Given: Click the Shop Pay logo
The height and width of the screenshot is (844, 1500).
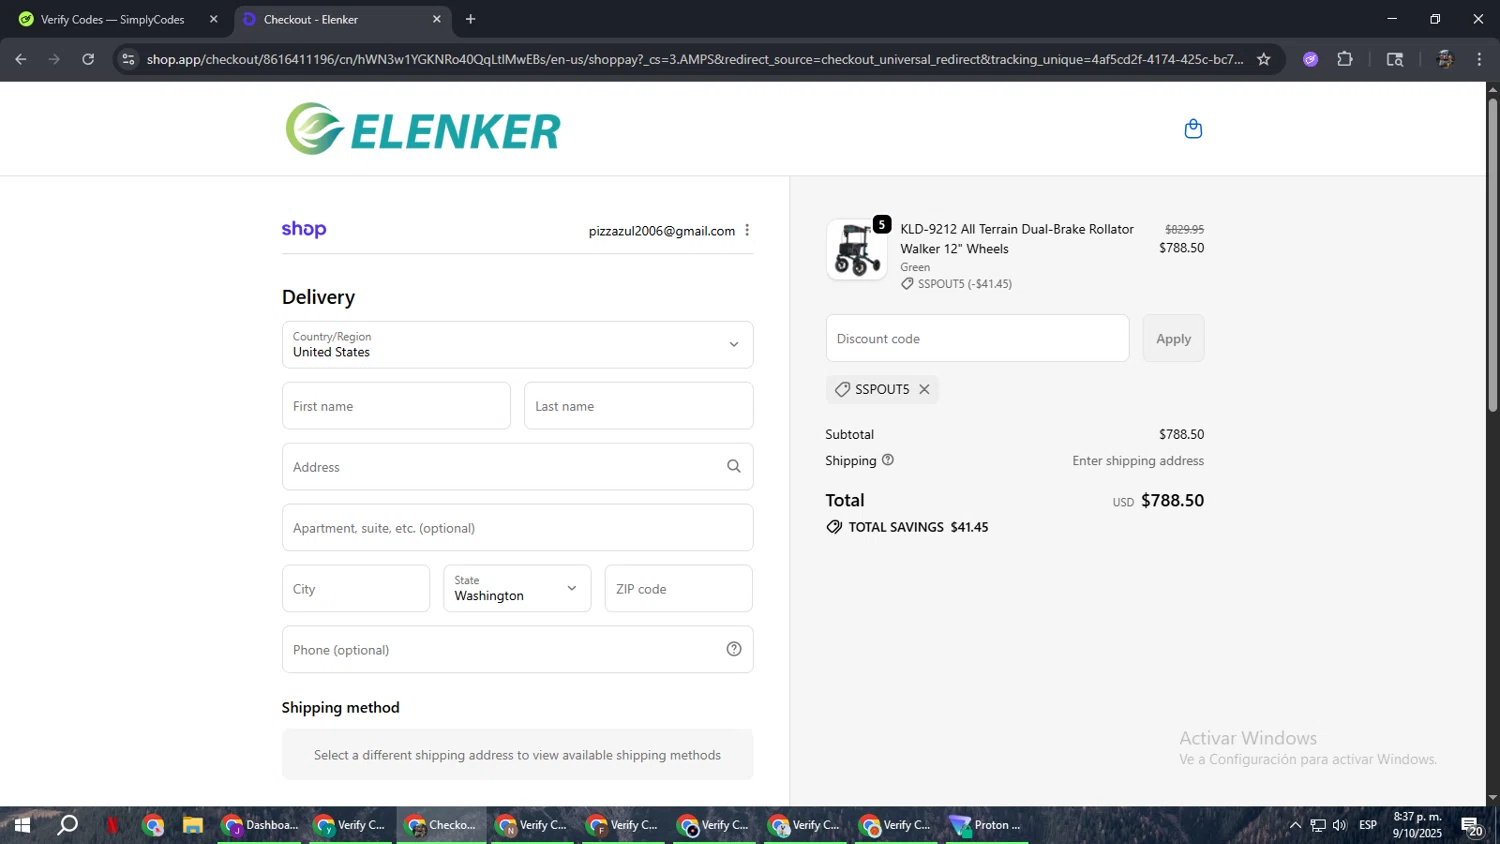Looking at the screenshot, I should (304, 230).
